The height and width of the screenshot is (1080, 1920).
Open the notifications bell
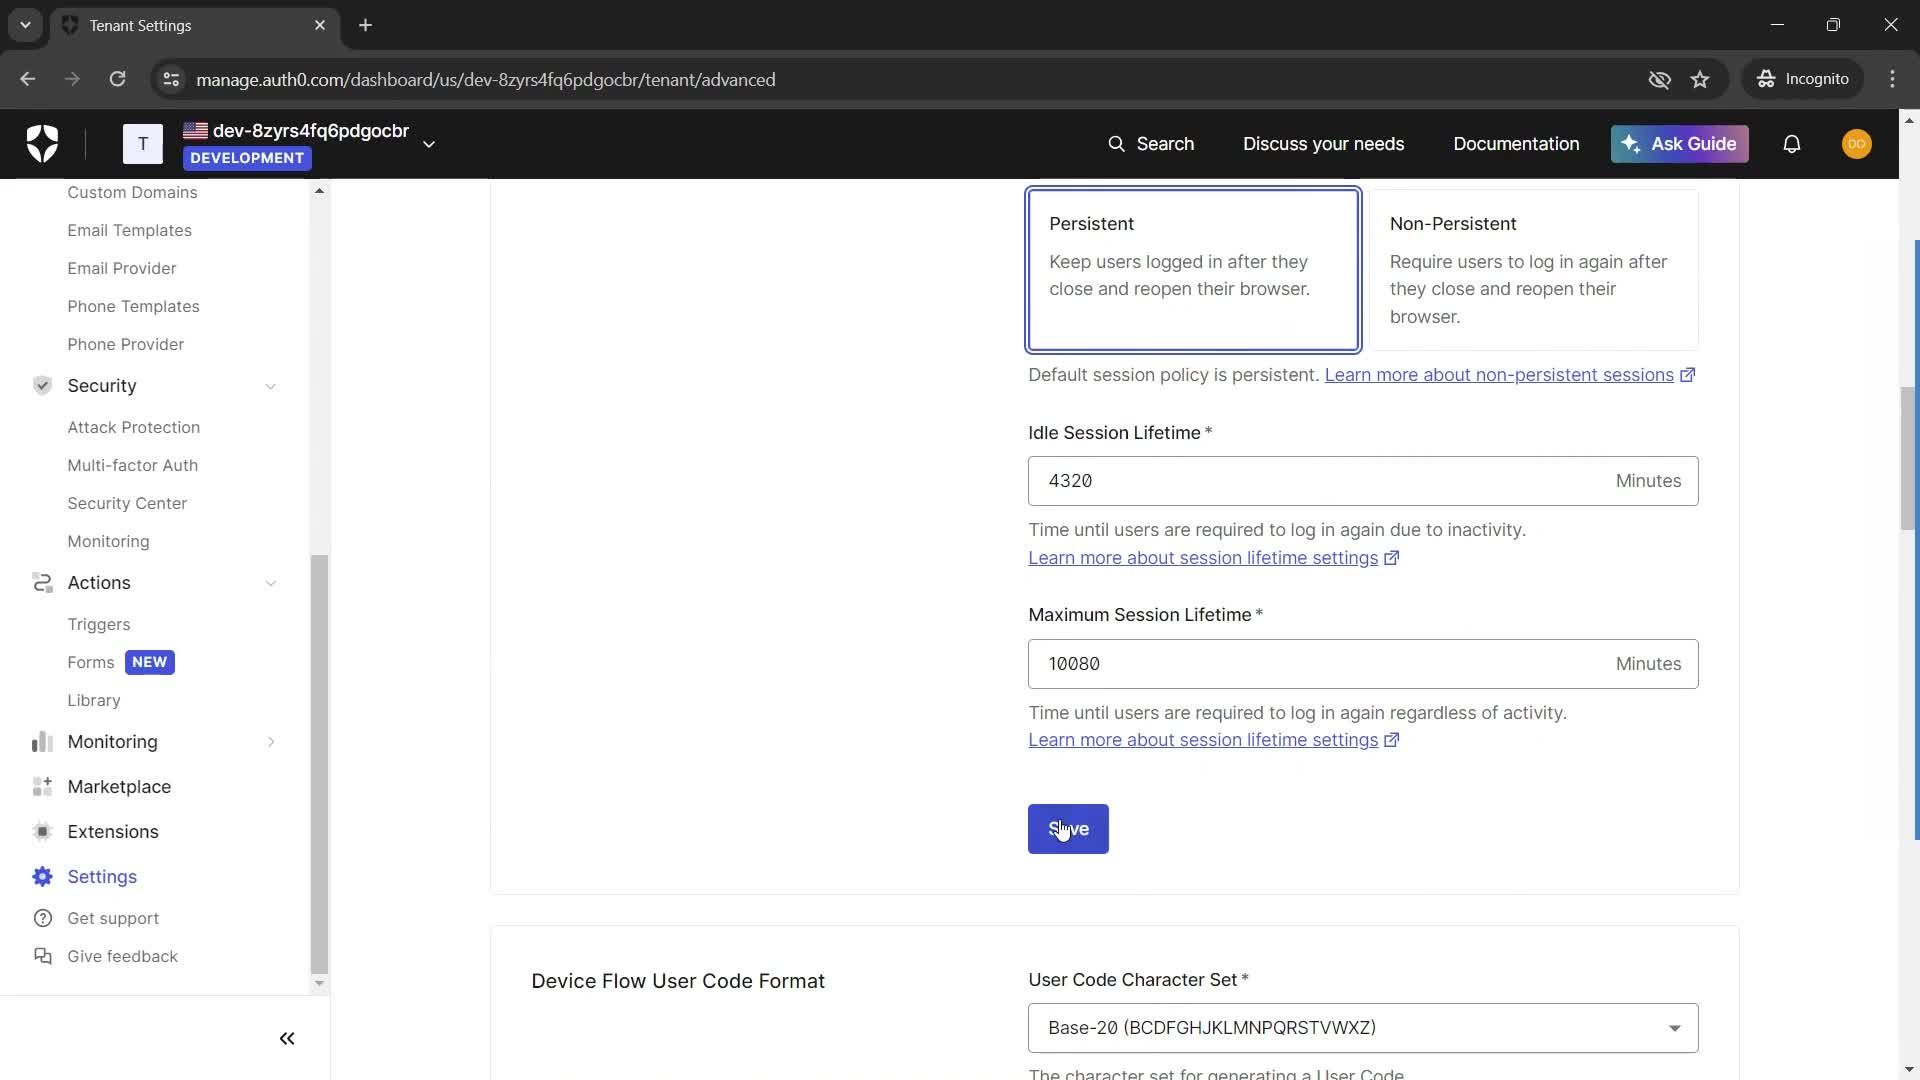point(1792,144)
